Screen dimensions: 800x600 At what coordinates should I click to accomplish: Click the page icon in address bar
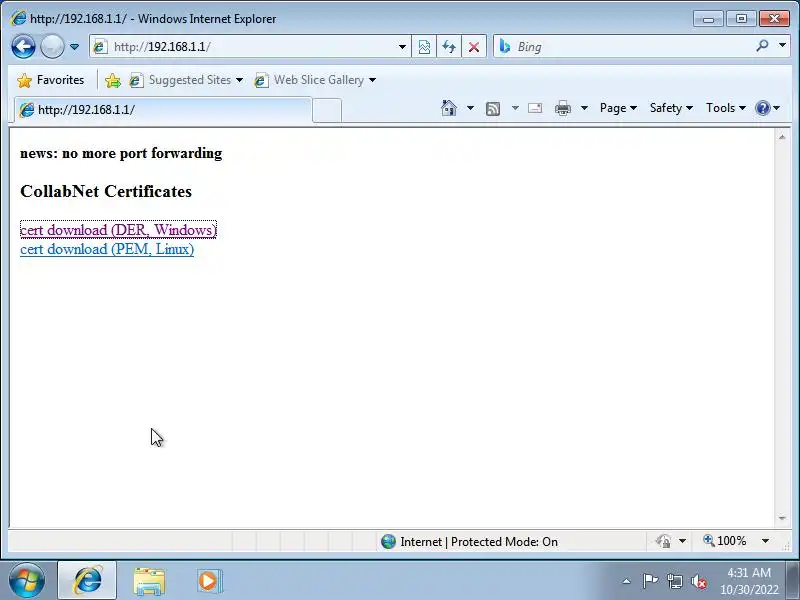click(101, 47)
